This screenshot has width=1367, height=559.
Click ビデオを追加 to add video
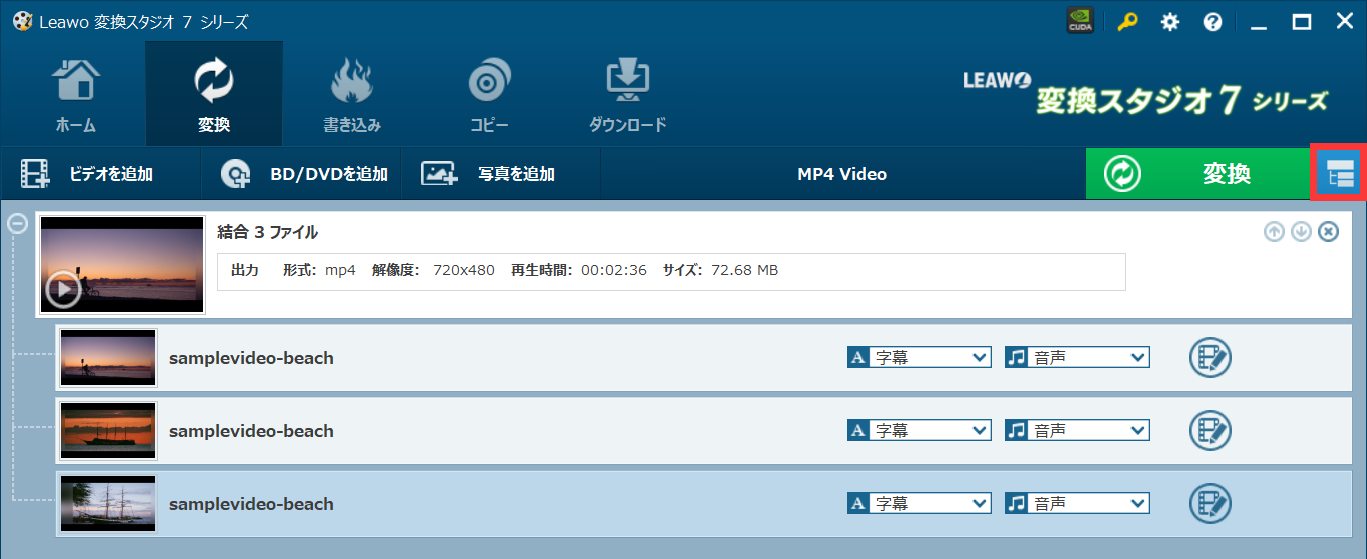(100, 174)
